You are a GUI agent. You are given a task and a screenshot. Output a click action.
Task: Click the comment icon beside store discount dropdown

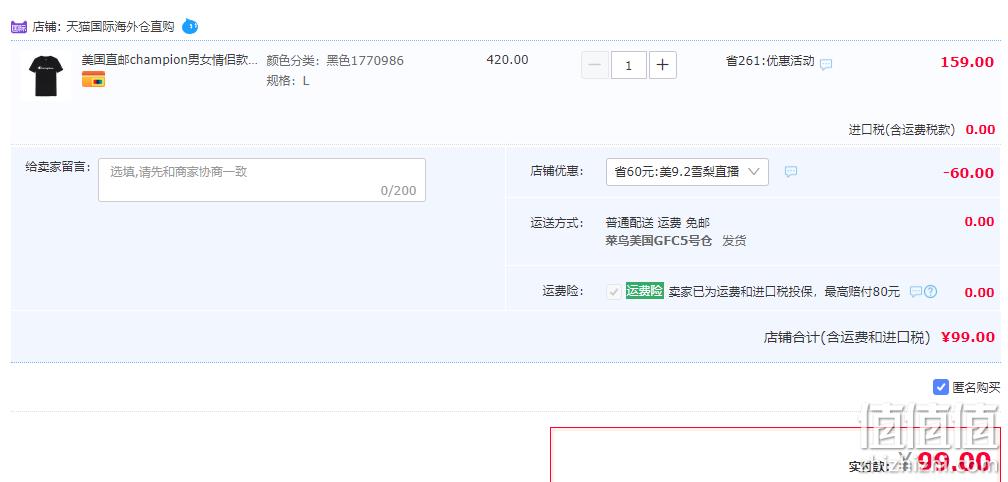coord(791,172)
